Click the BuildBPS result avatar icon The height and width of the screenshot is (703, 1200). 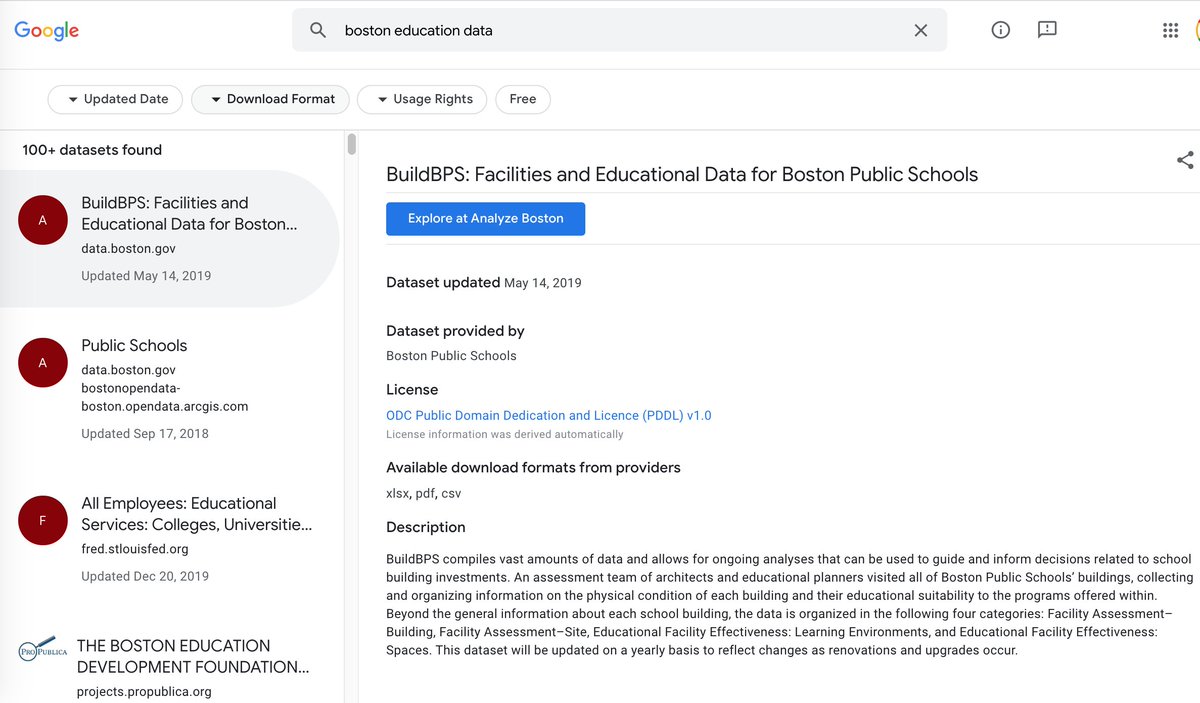coord(43,220)
